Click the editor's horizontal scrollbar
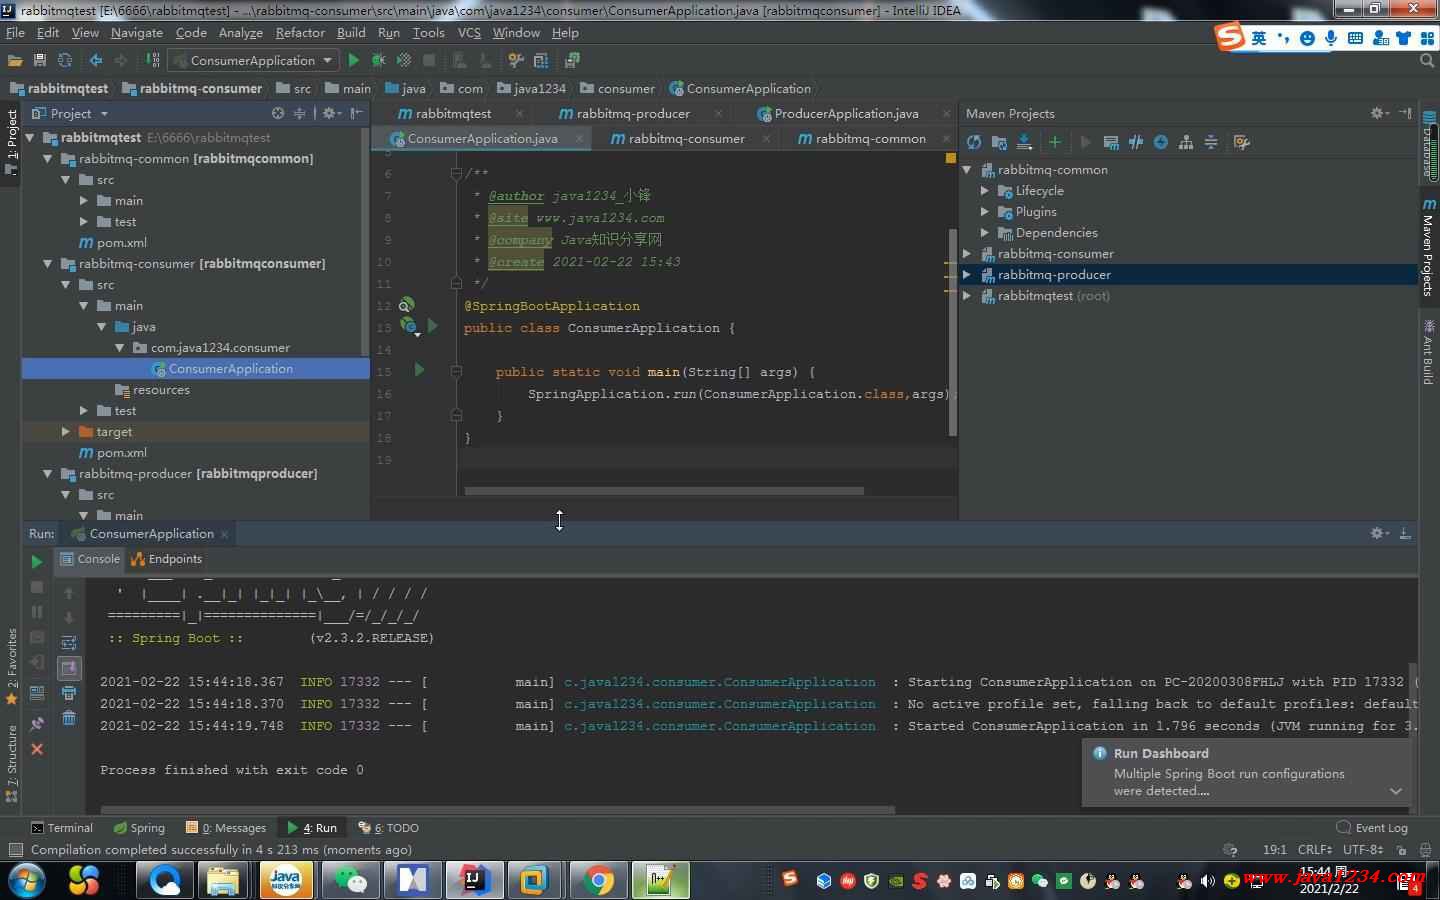This screenshot has height=900, width=1440. (x=663, y=491)
